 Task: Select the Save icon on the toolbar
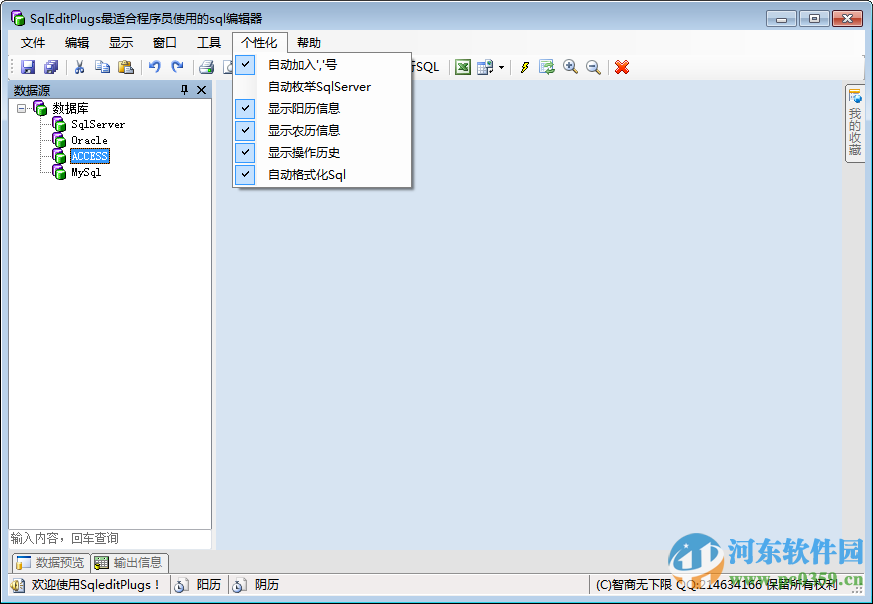[x=27, y=67]
